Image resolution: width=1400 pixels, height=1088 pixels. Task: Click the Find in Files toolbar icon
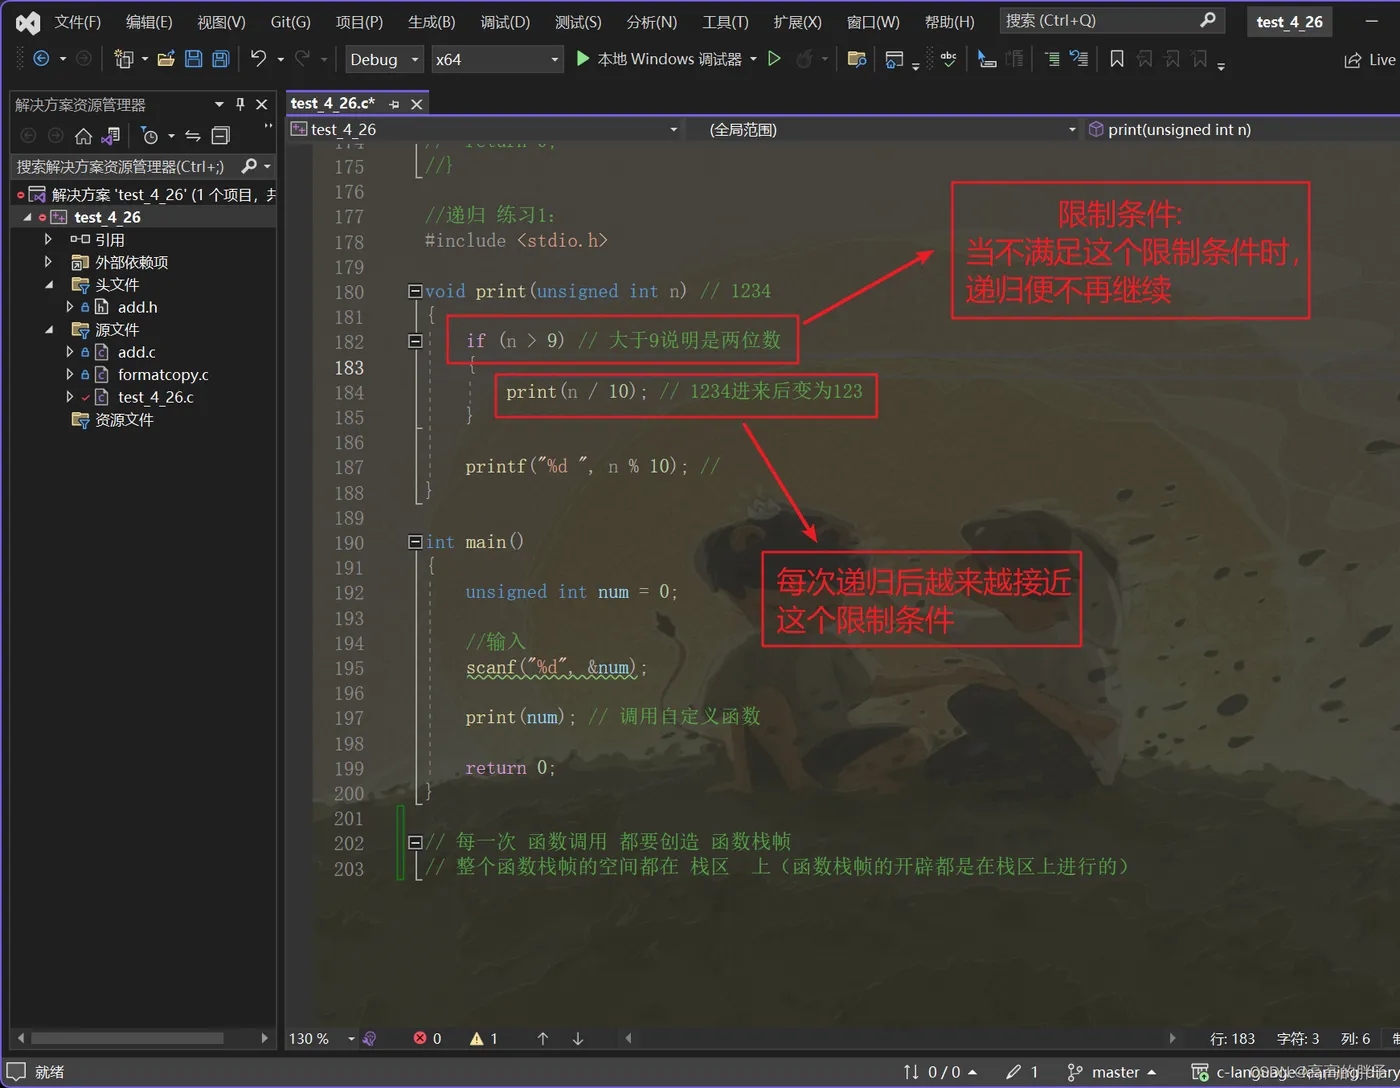coord(856,59)
